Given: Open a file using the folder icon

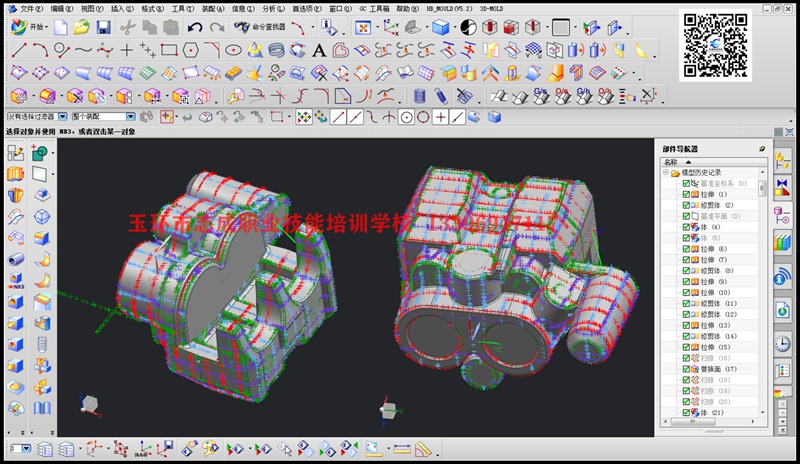Looking at the screenshot, I should pos(81,27).
